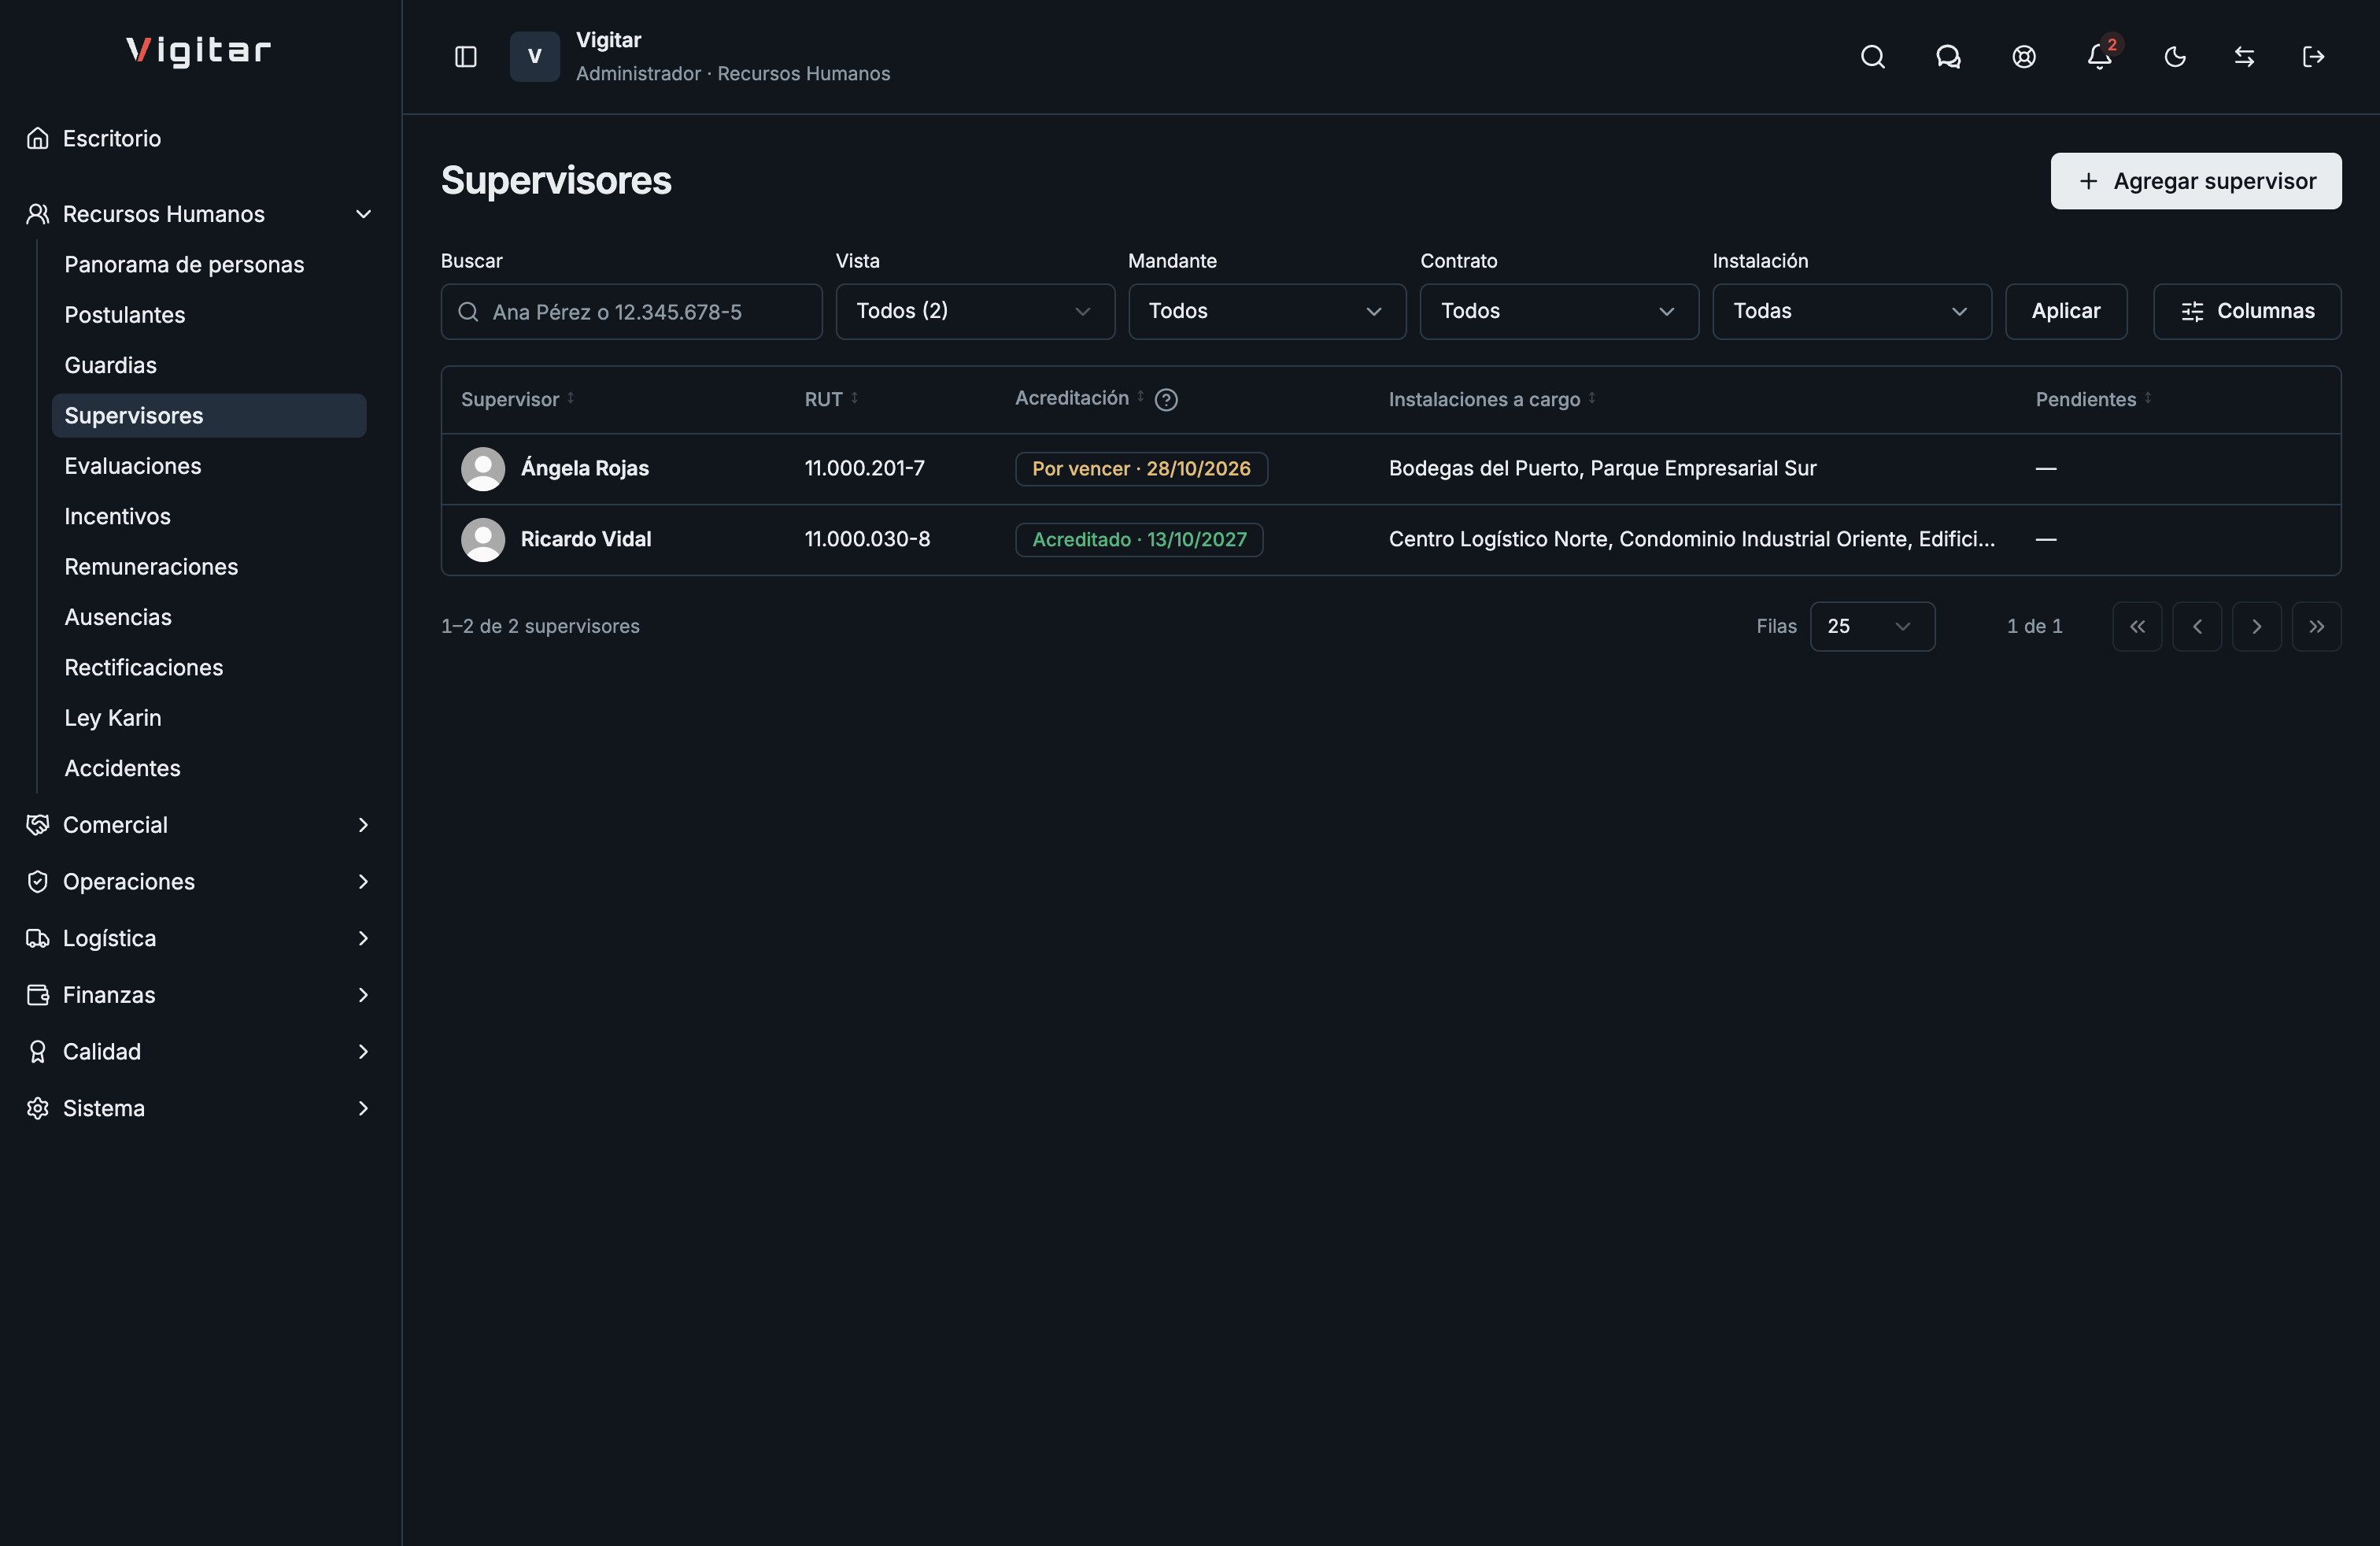Open Ley Karin in sidebar

point(209,718)
